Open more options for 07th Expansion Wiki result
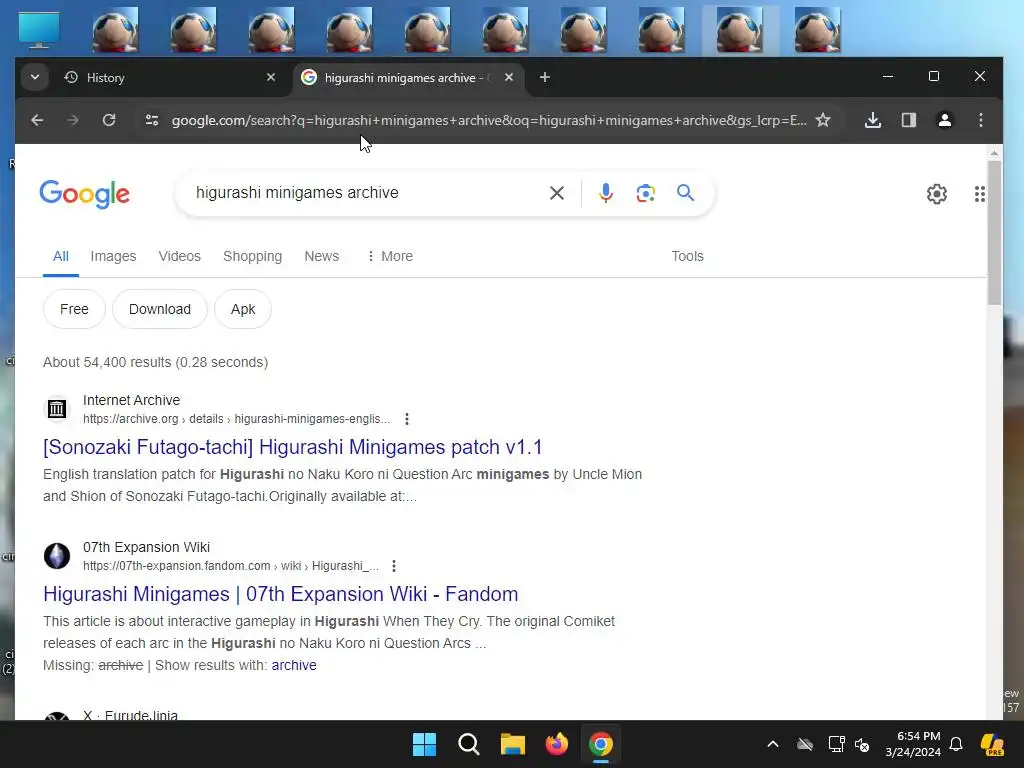 click(x=394, y=566)
